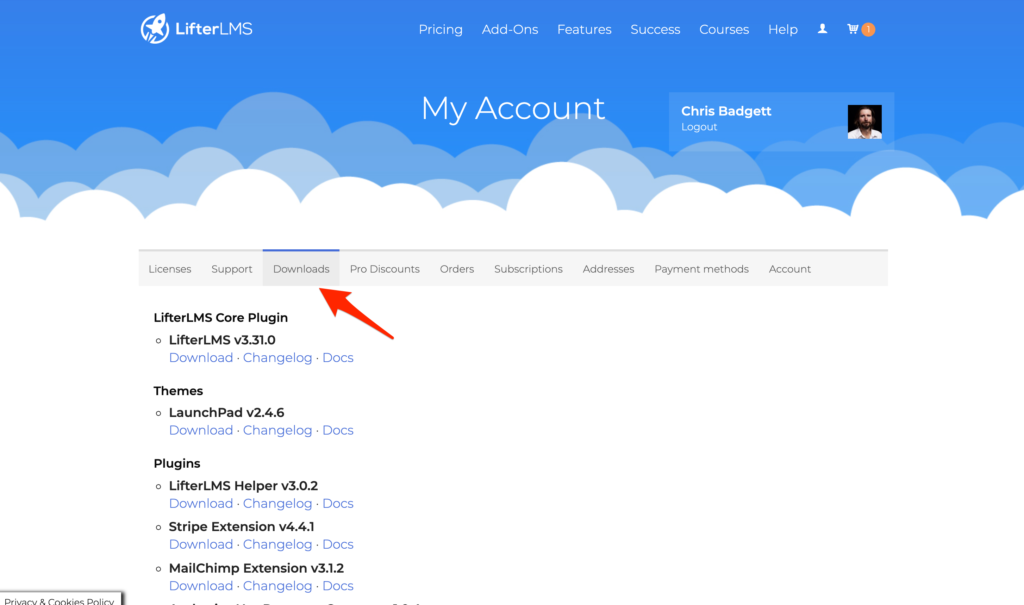Click the orange cart count badge
The height and width of the screenshot is (605, 1024).
point(868,29)
